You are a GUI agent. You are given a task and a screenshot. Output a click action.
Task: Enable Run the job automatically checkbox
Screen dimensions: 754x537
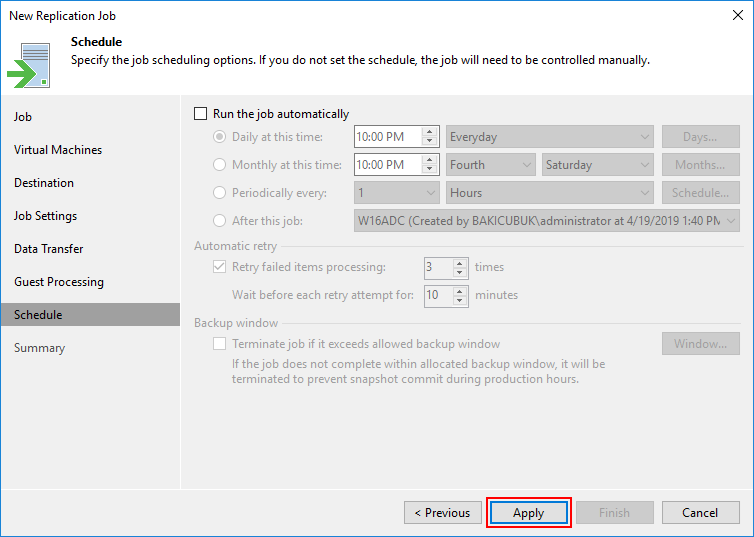pyautogui.click(x=201, y=114)
